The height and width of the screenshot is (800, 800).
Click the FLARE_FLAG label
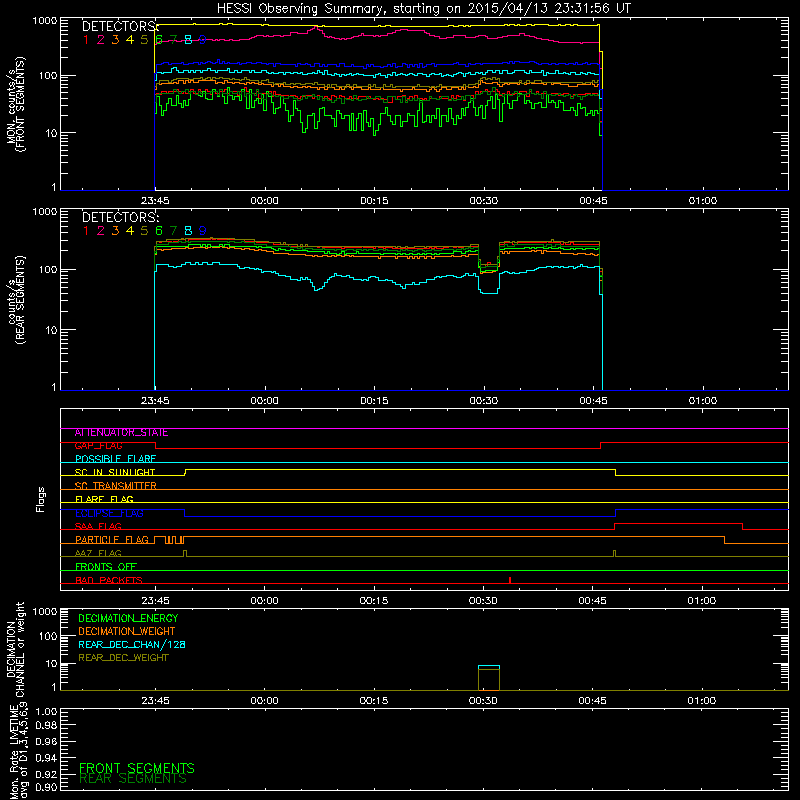tap(104, 499)
